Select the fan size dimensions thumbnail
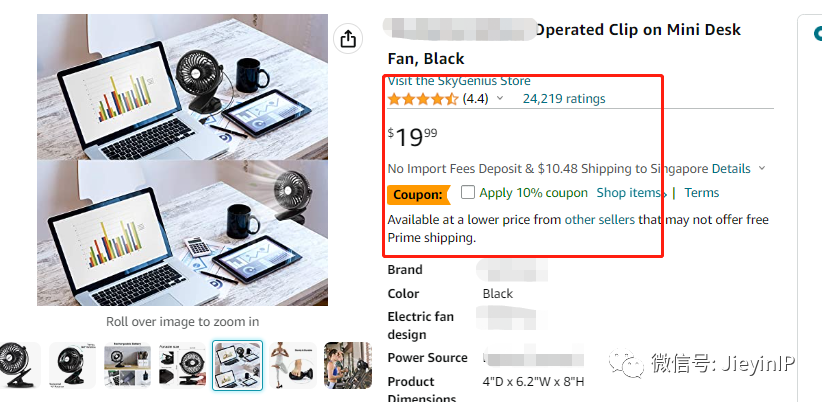This screenshot has height=402, width=822. click(x=183, y=366)
